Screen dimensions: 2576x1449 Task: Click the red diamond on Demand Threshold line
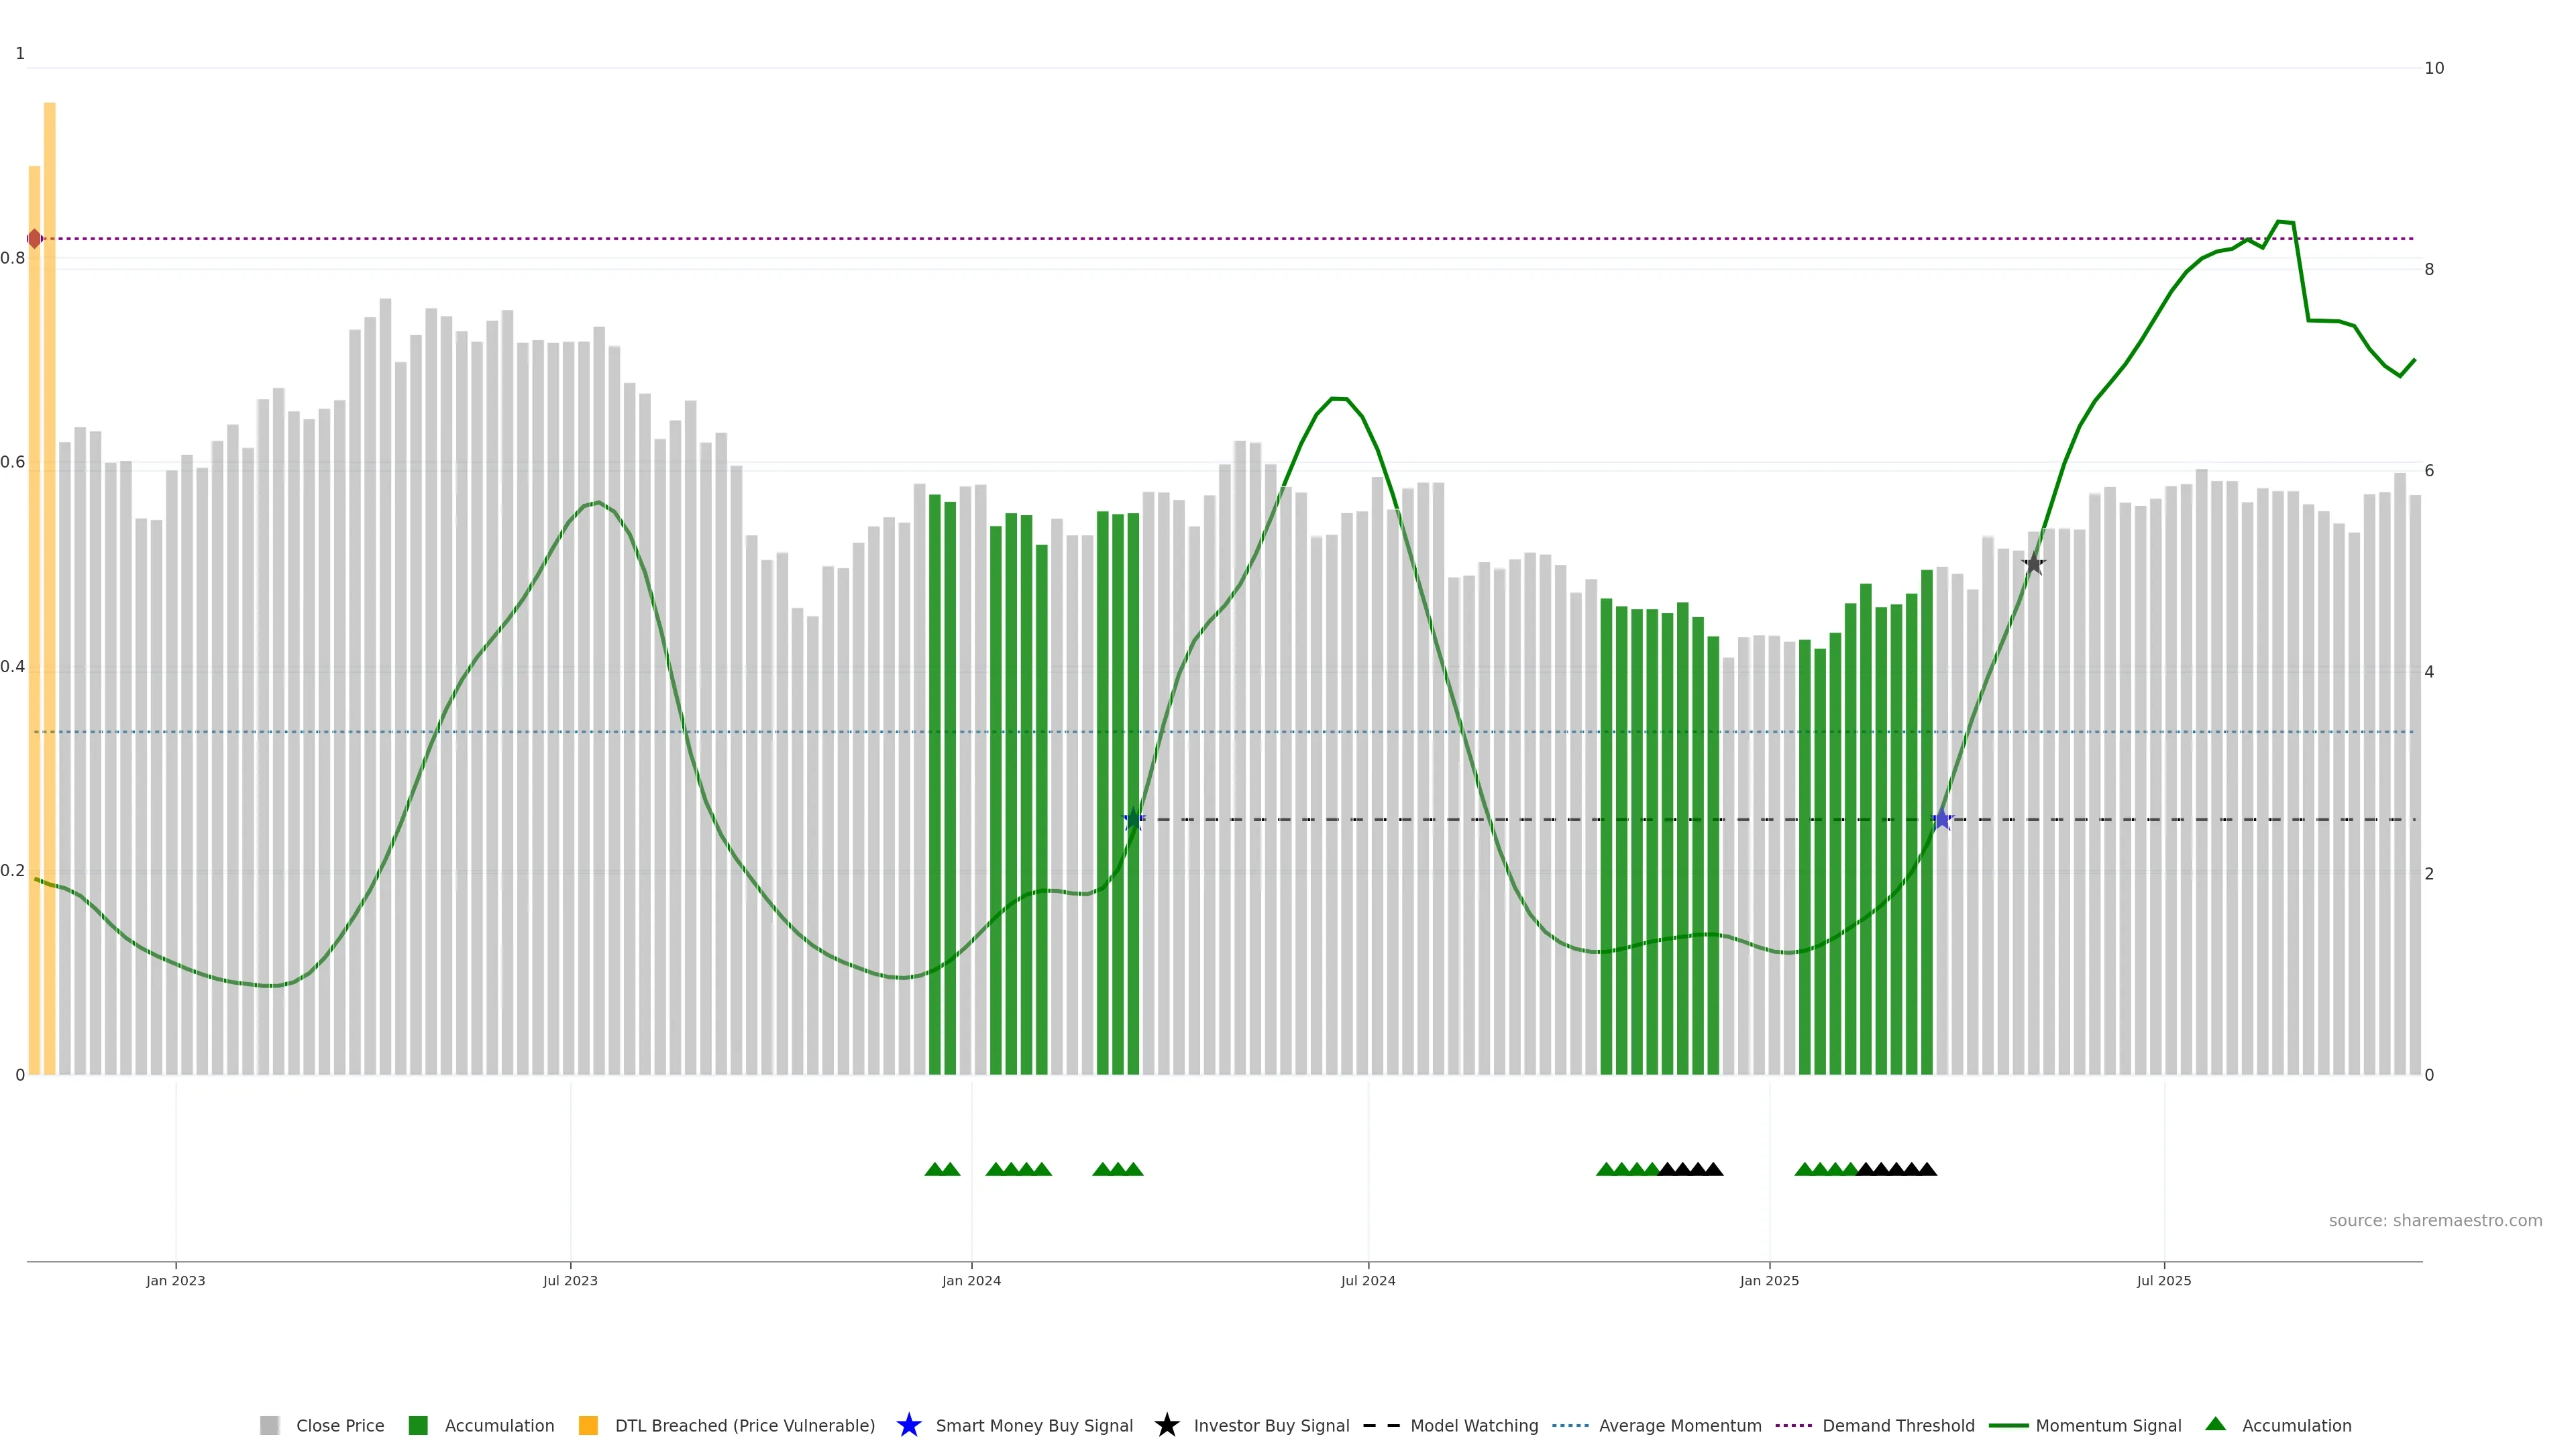(34, 239)
